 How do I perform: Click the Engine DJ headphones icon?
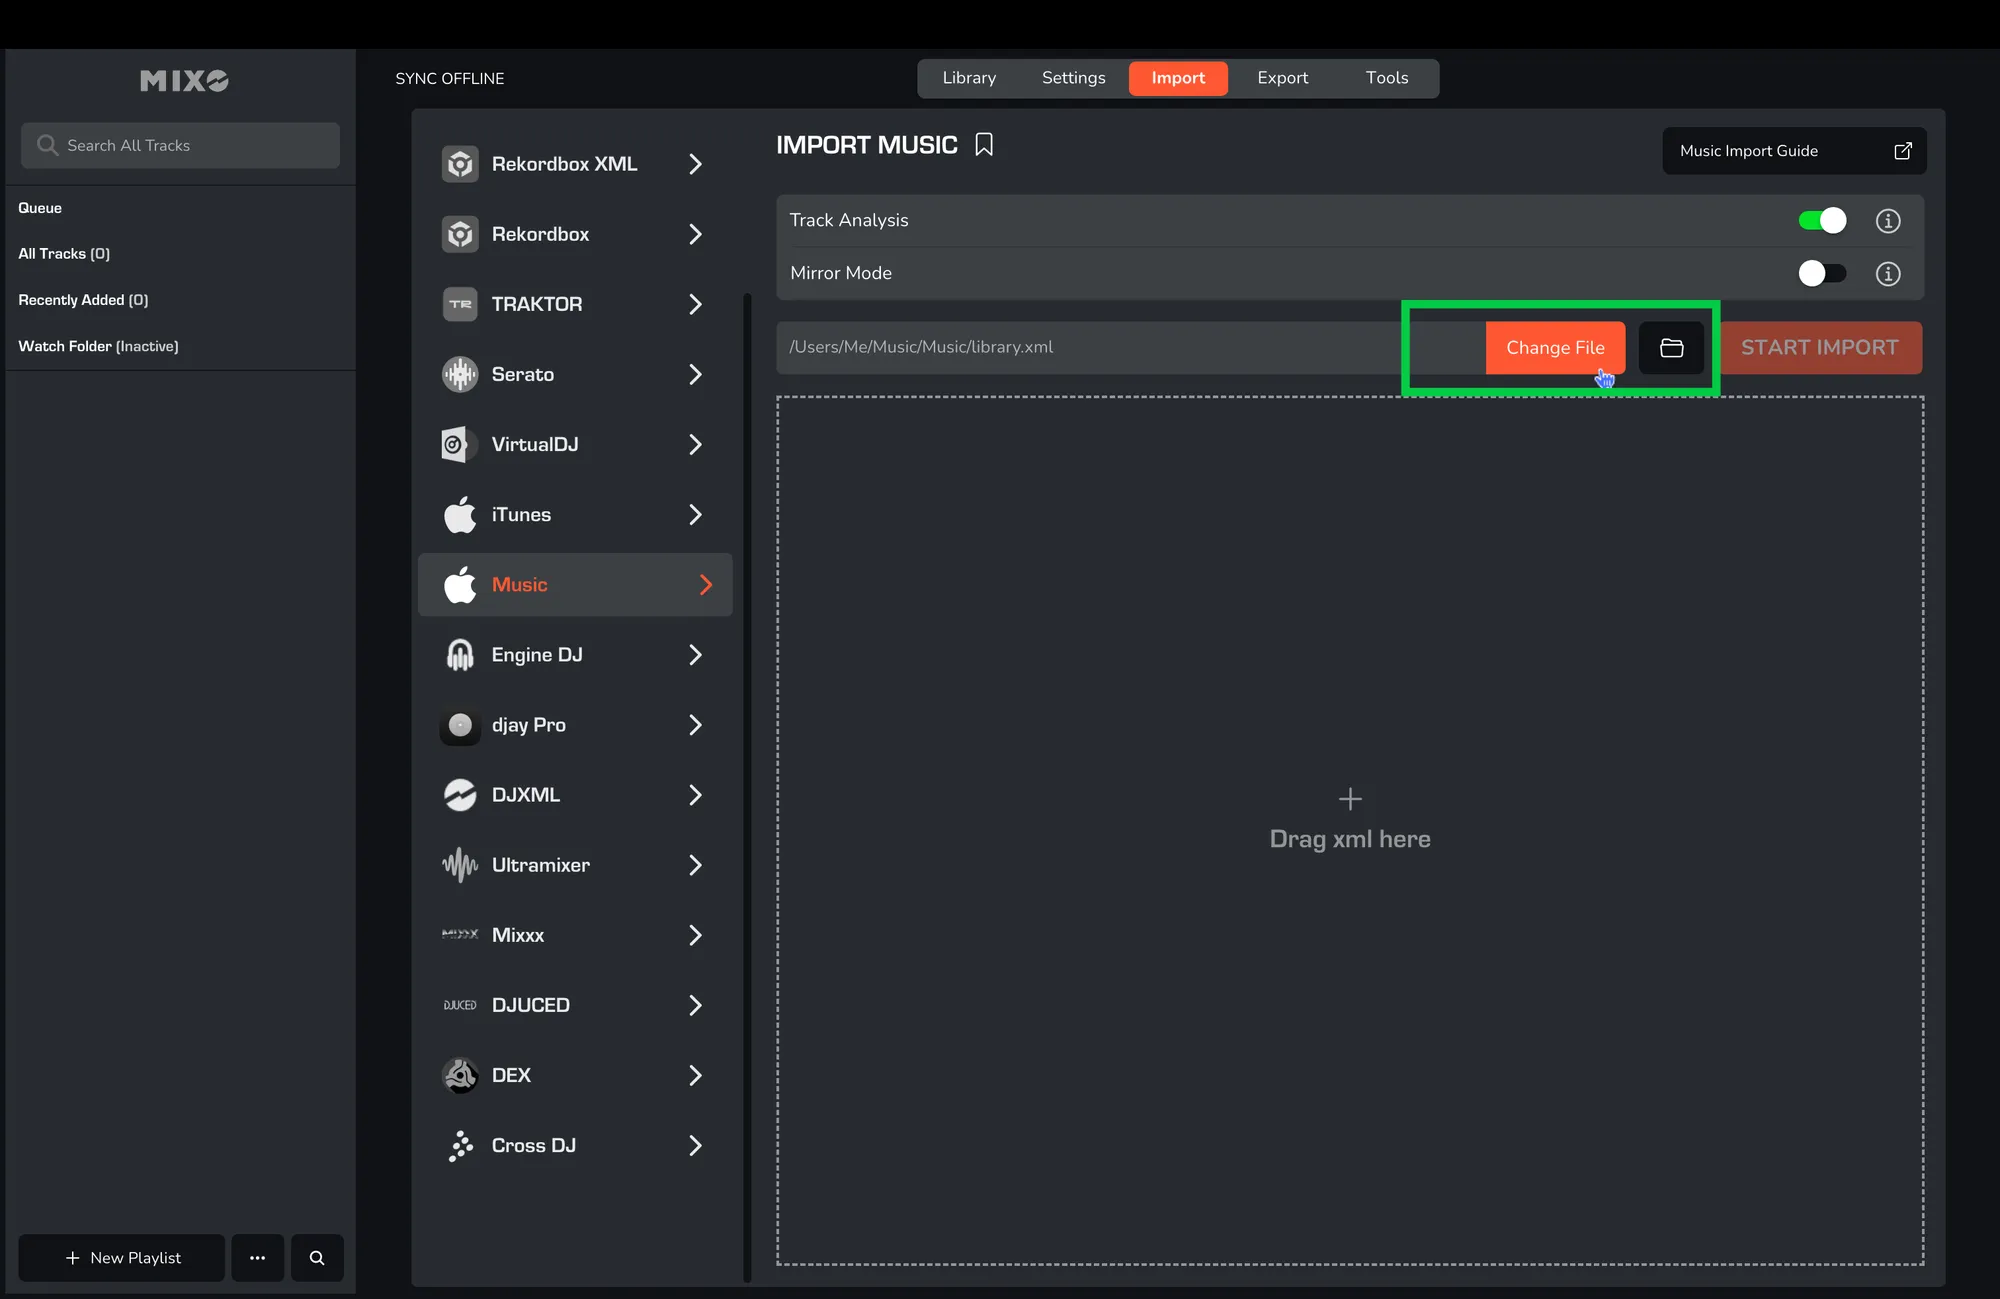[x=460, y=655]
